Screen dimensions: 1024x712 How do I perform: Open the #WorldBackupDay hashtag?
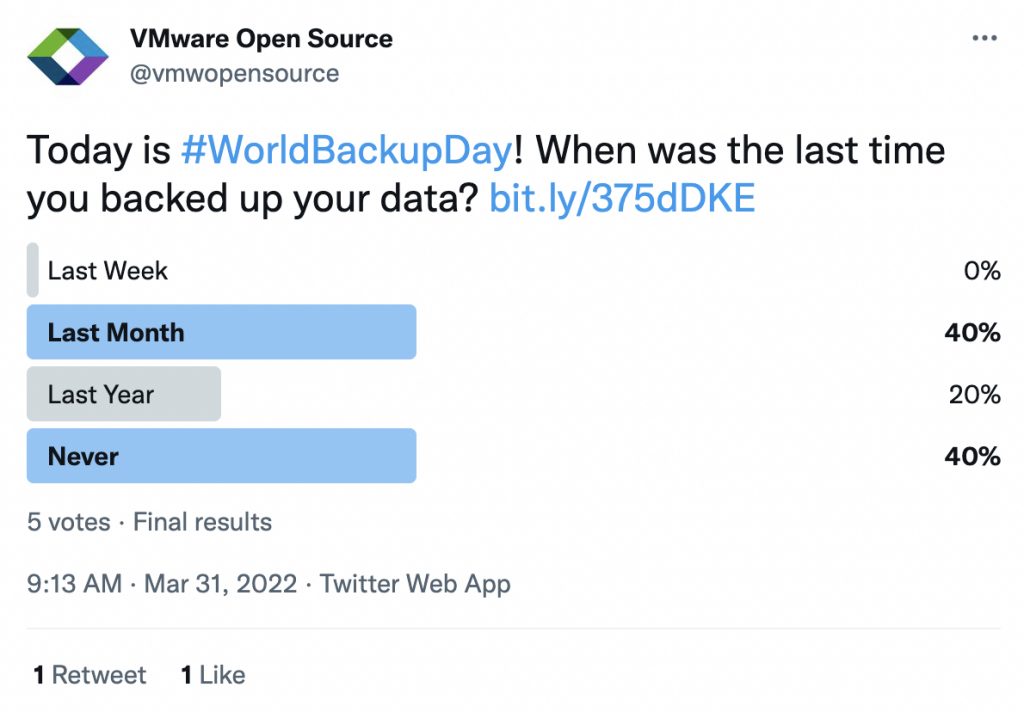pos(346,151)
